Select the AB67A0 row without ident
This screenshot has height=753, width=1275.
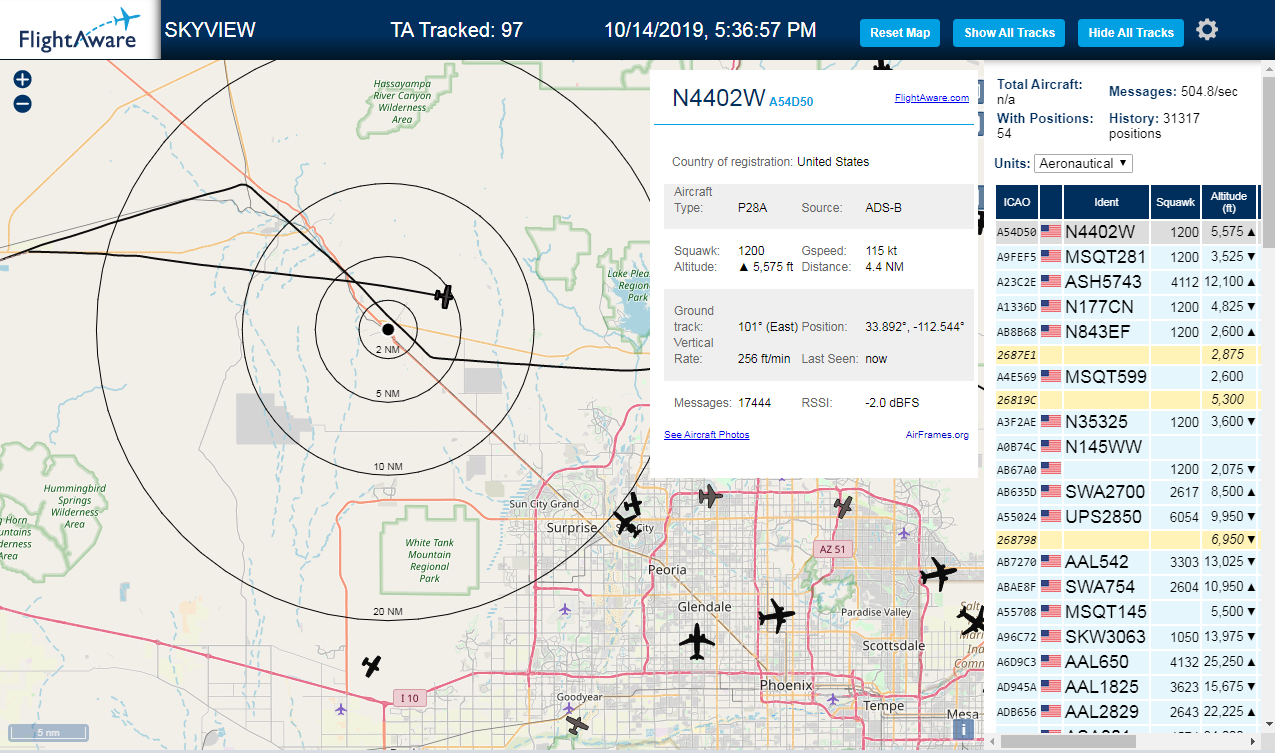tap(1127, 469)
